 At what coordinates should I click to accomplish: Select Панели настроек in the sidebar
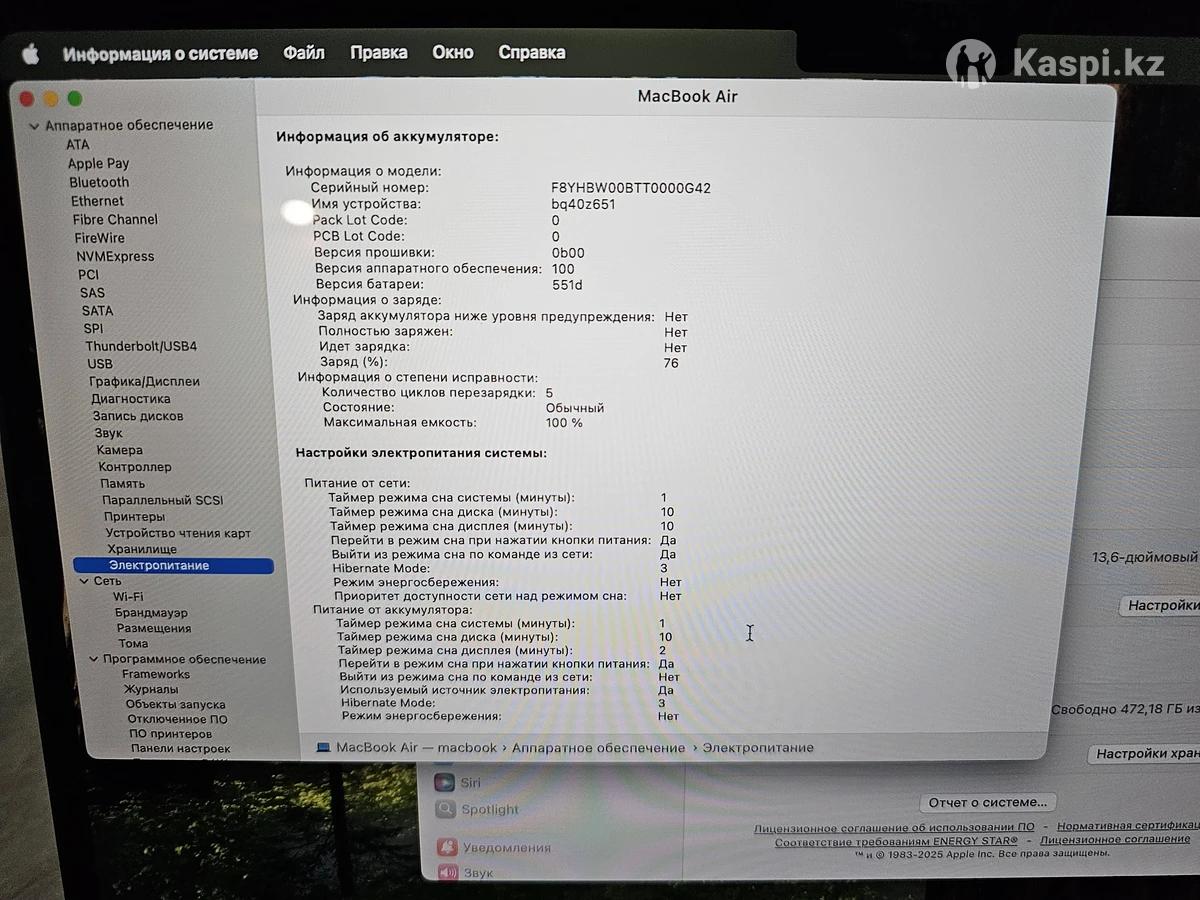tap(180, 749)
